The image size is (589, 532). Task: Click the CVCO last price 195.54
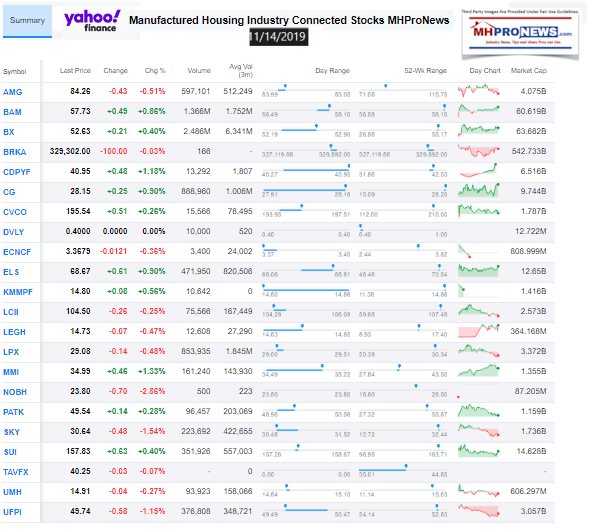point(78,212)
